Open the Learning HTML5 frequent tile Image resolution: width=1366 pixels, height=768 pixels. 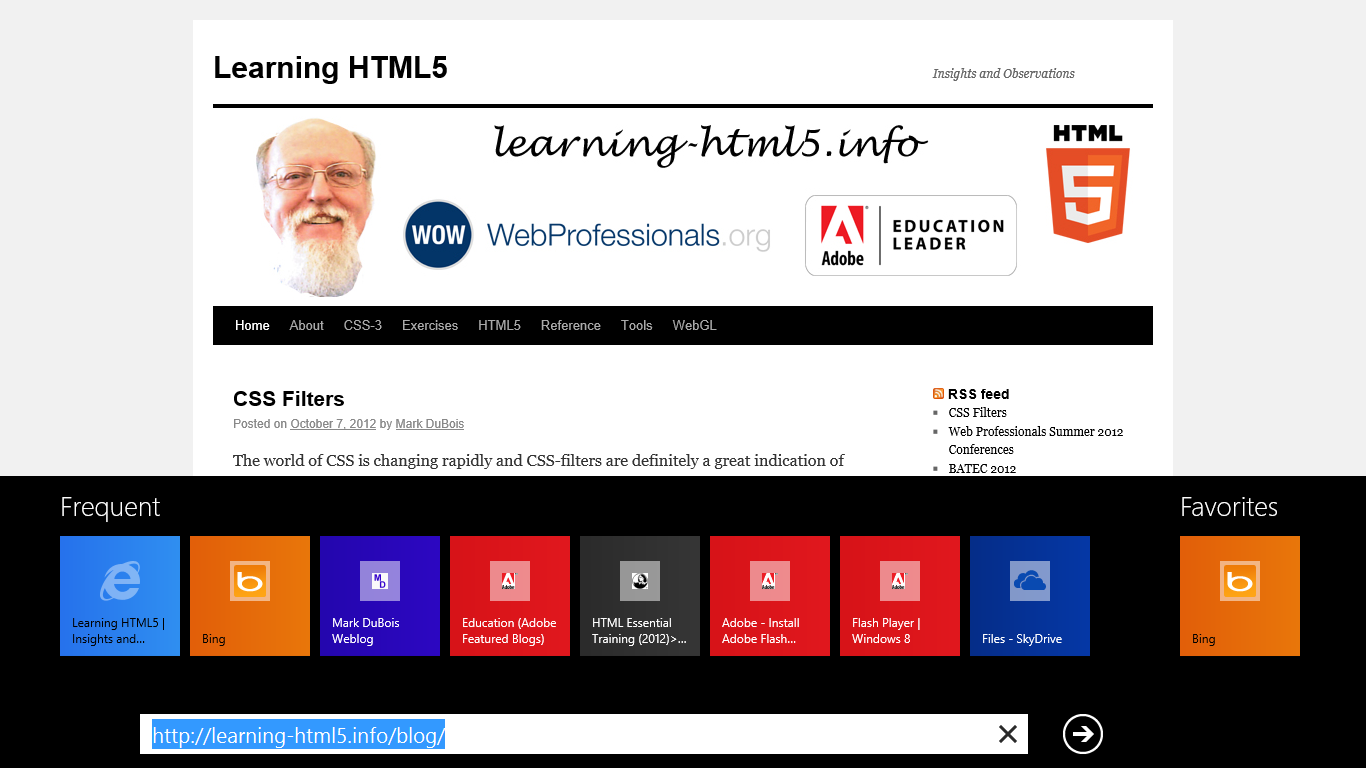120,596
